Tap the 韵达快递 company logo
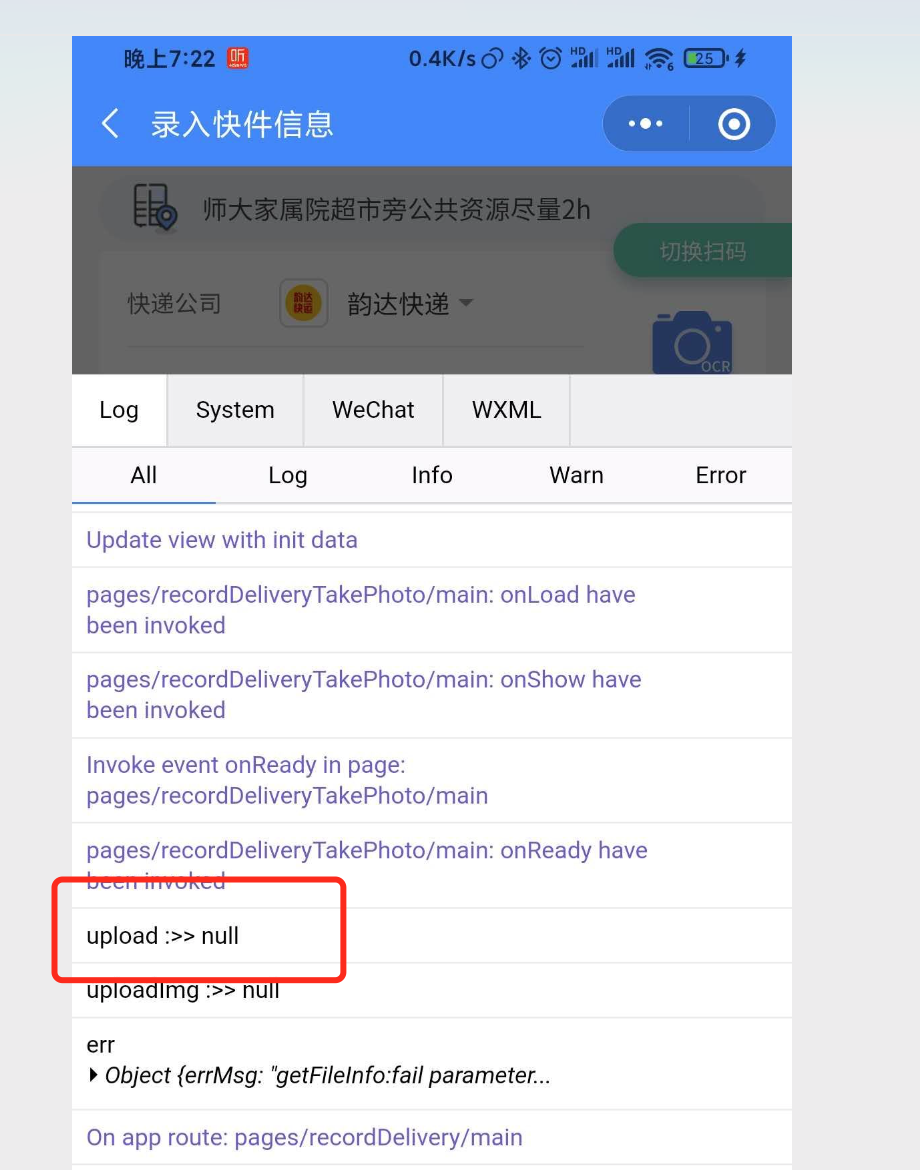 coord(303,303)
